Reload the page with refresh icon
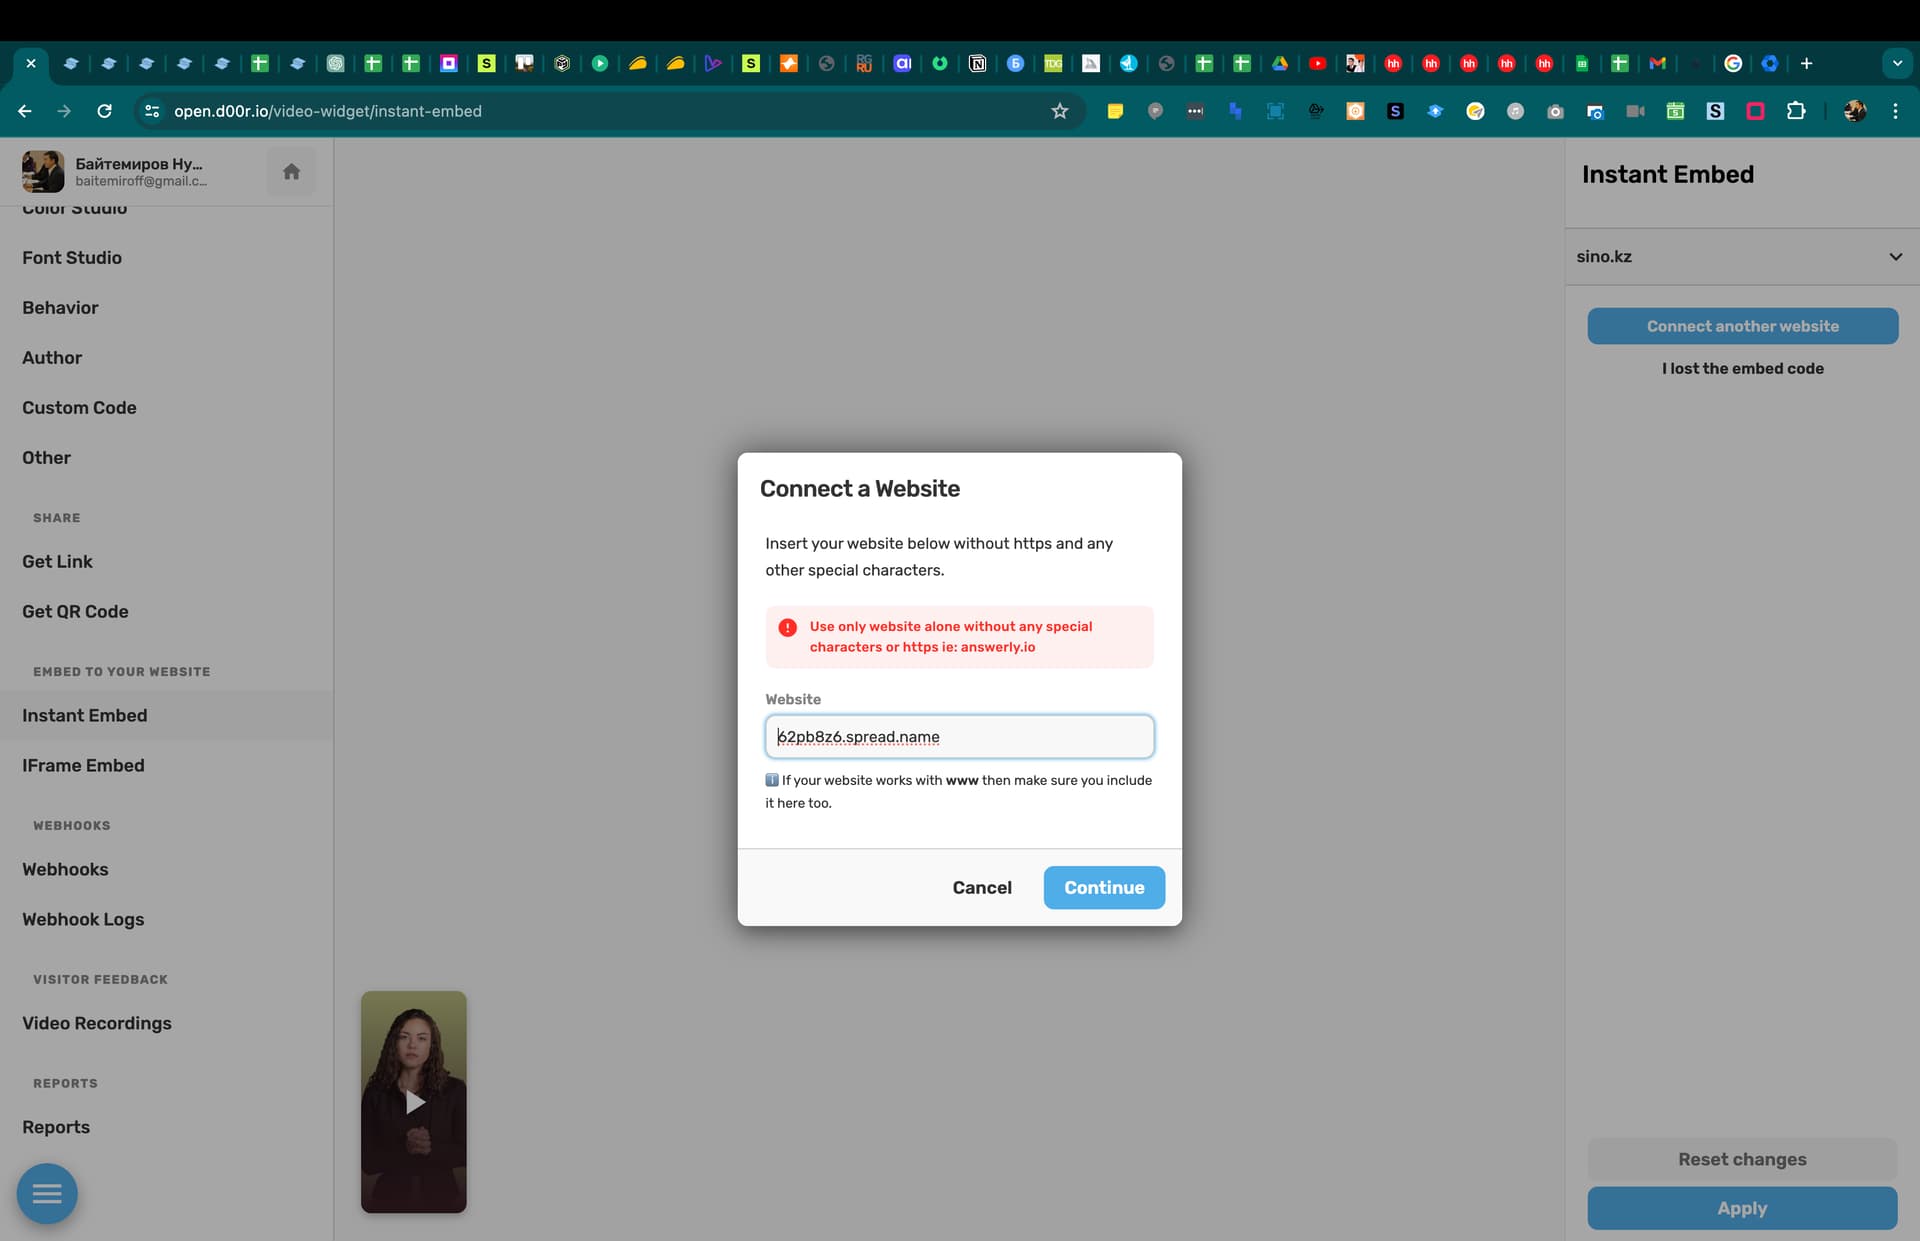Viewport: 1920px width, 1241px height. pos(104,111)
